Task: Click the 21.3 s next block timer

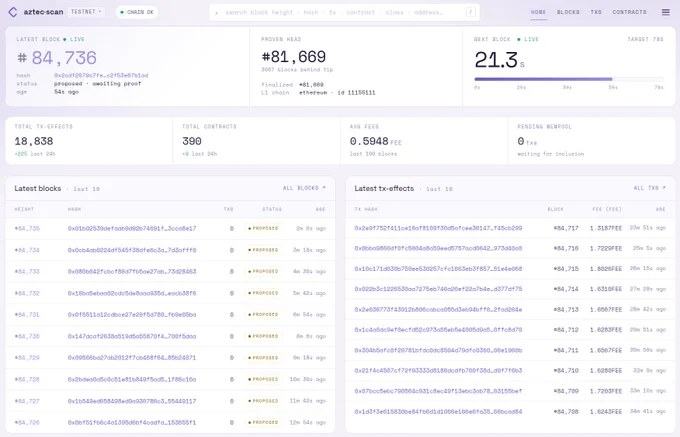Action: point(500,60)
